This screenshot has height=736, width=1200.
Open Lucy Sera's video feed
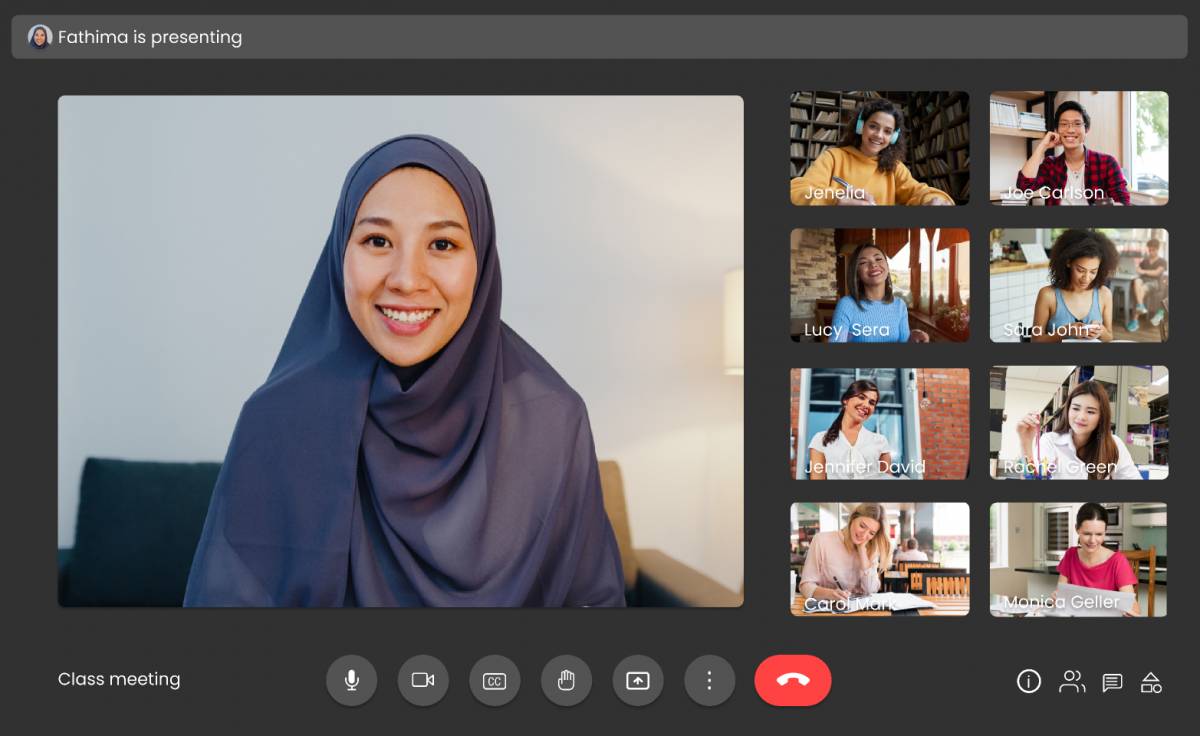(879, 285)
